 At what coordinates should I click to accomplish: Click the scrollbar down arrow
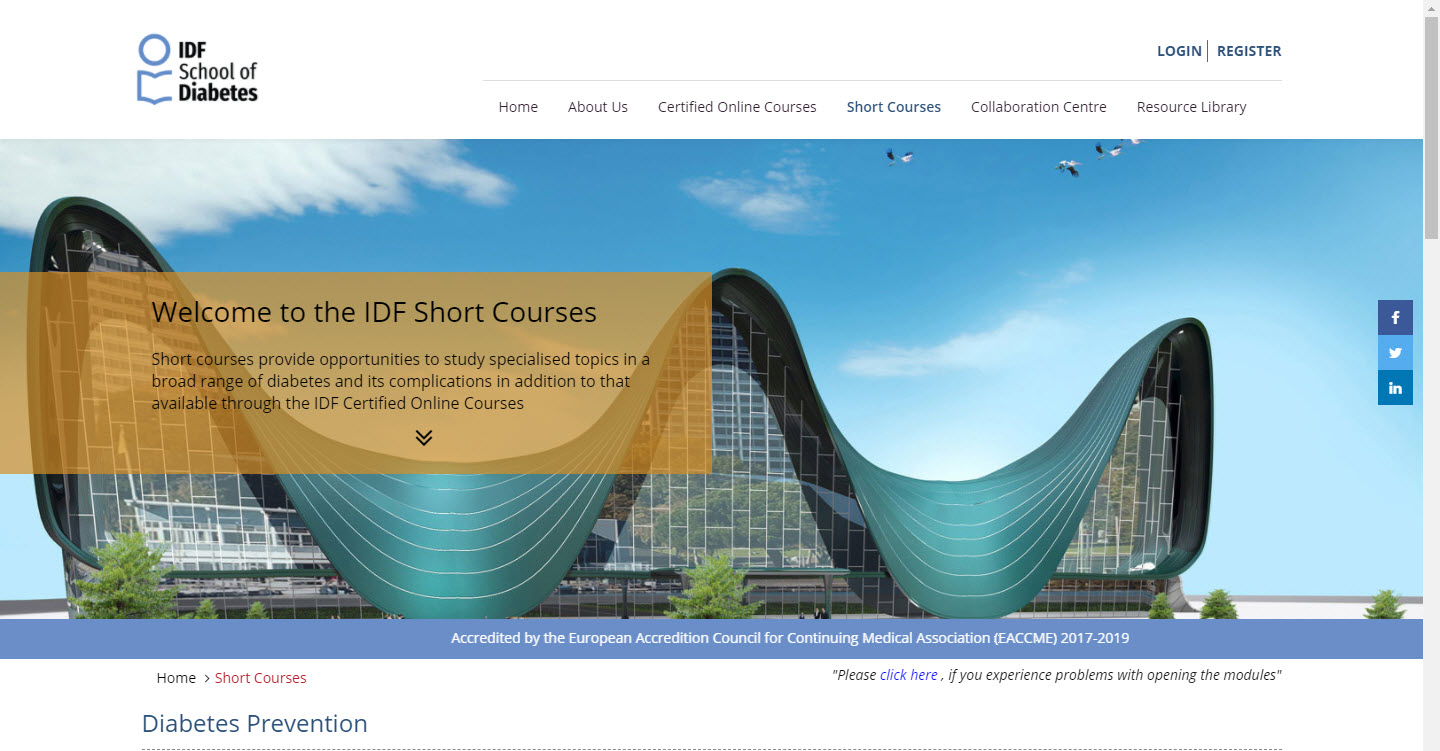[x=1431, y=743]
